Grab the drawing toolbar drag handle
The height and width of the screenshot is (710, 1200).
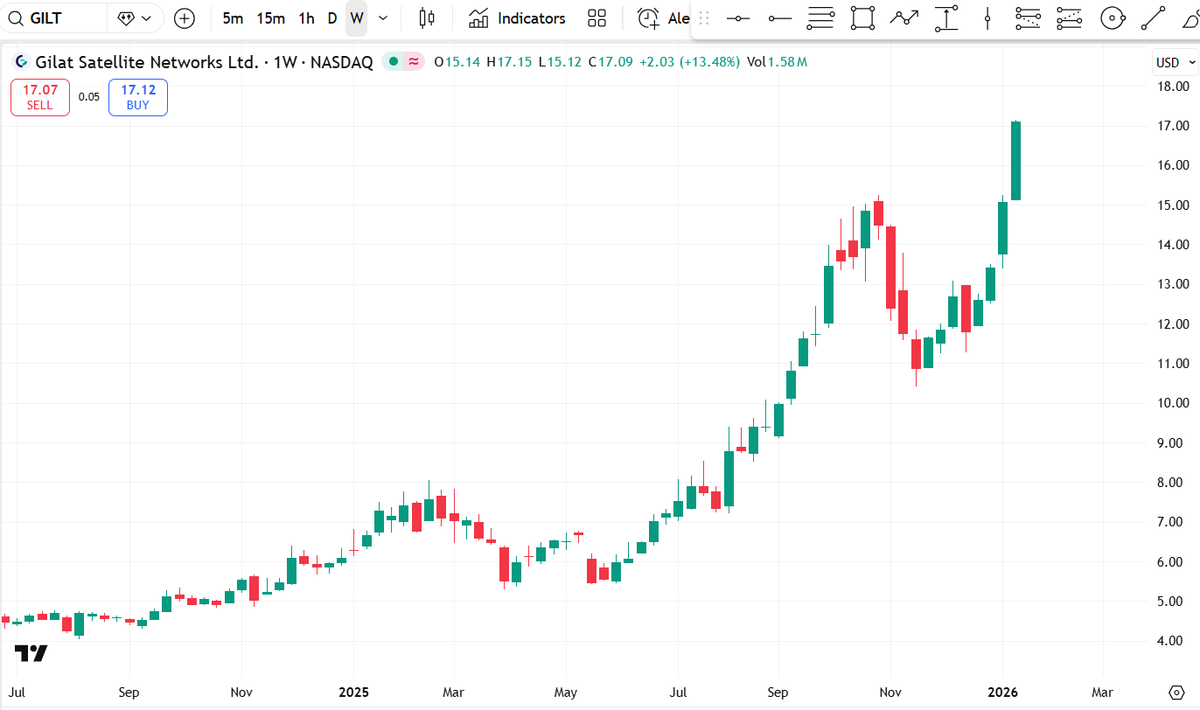coord(704,18)
